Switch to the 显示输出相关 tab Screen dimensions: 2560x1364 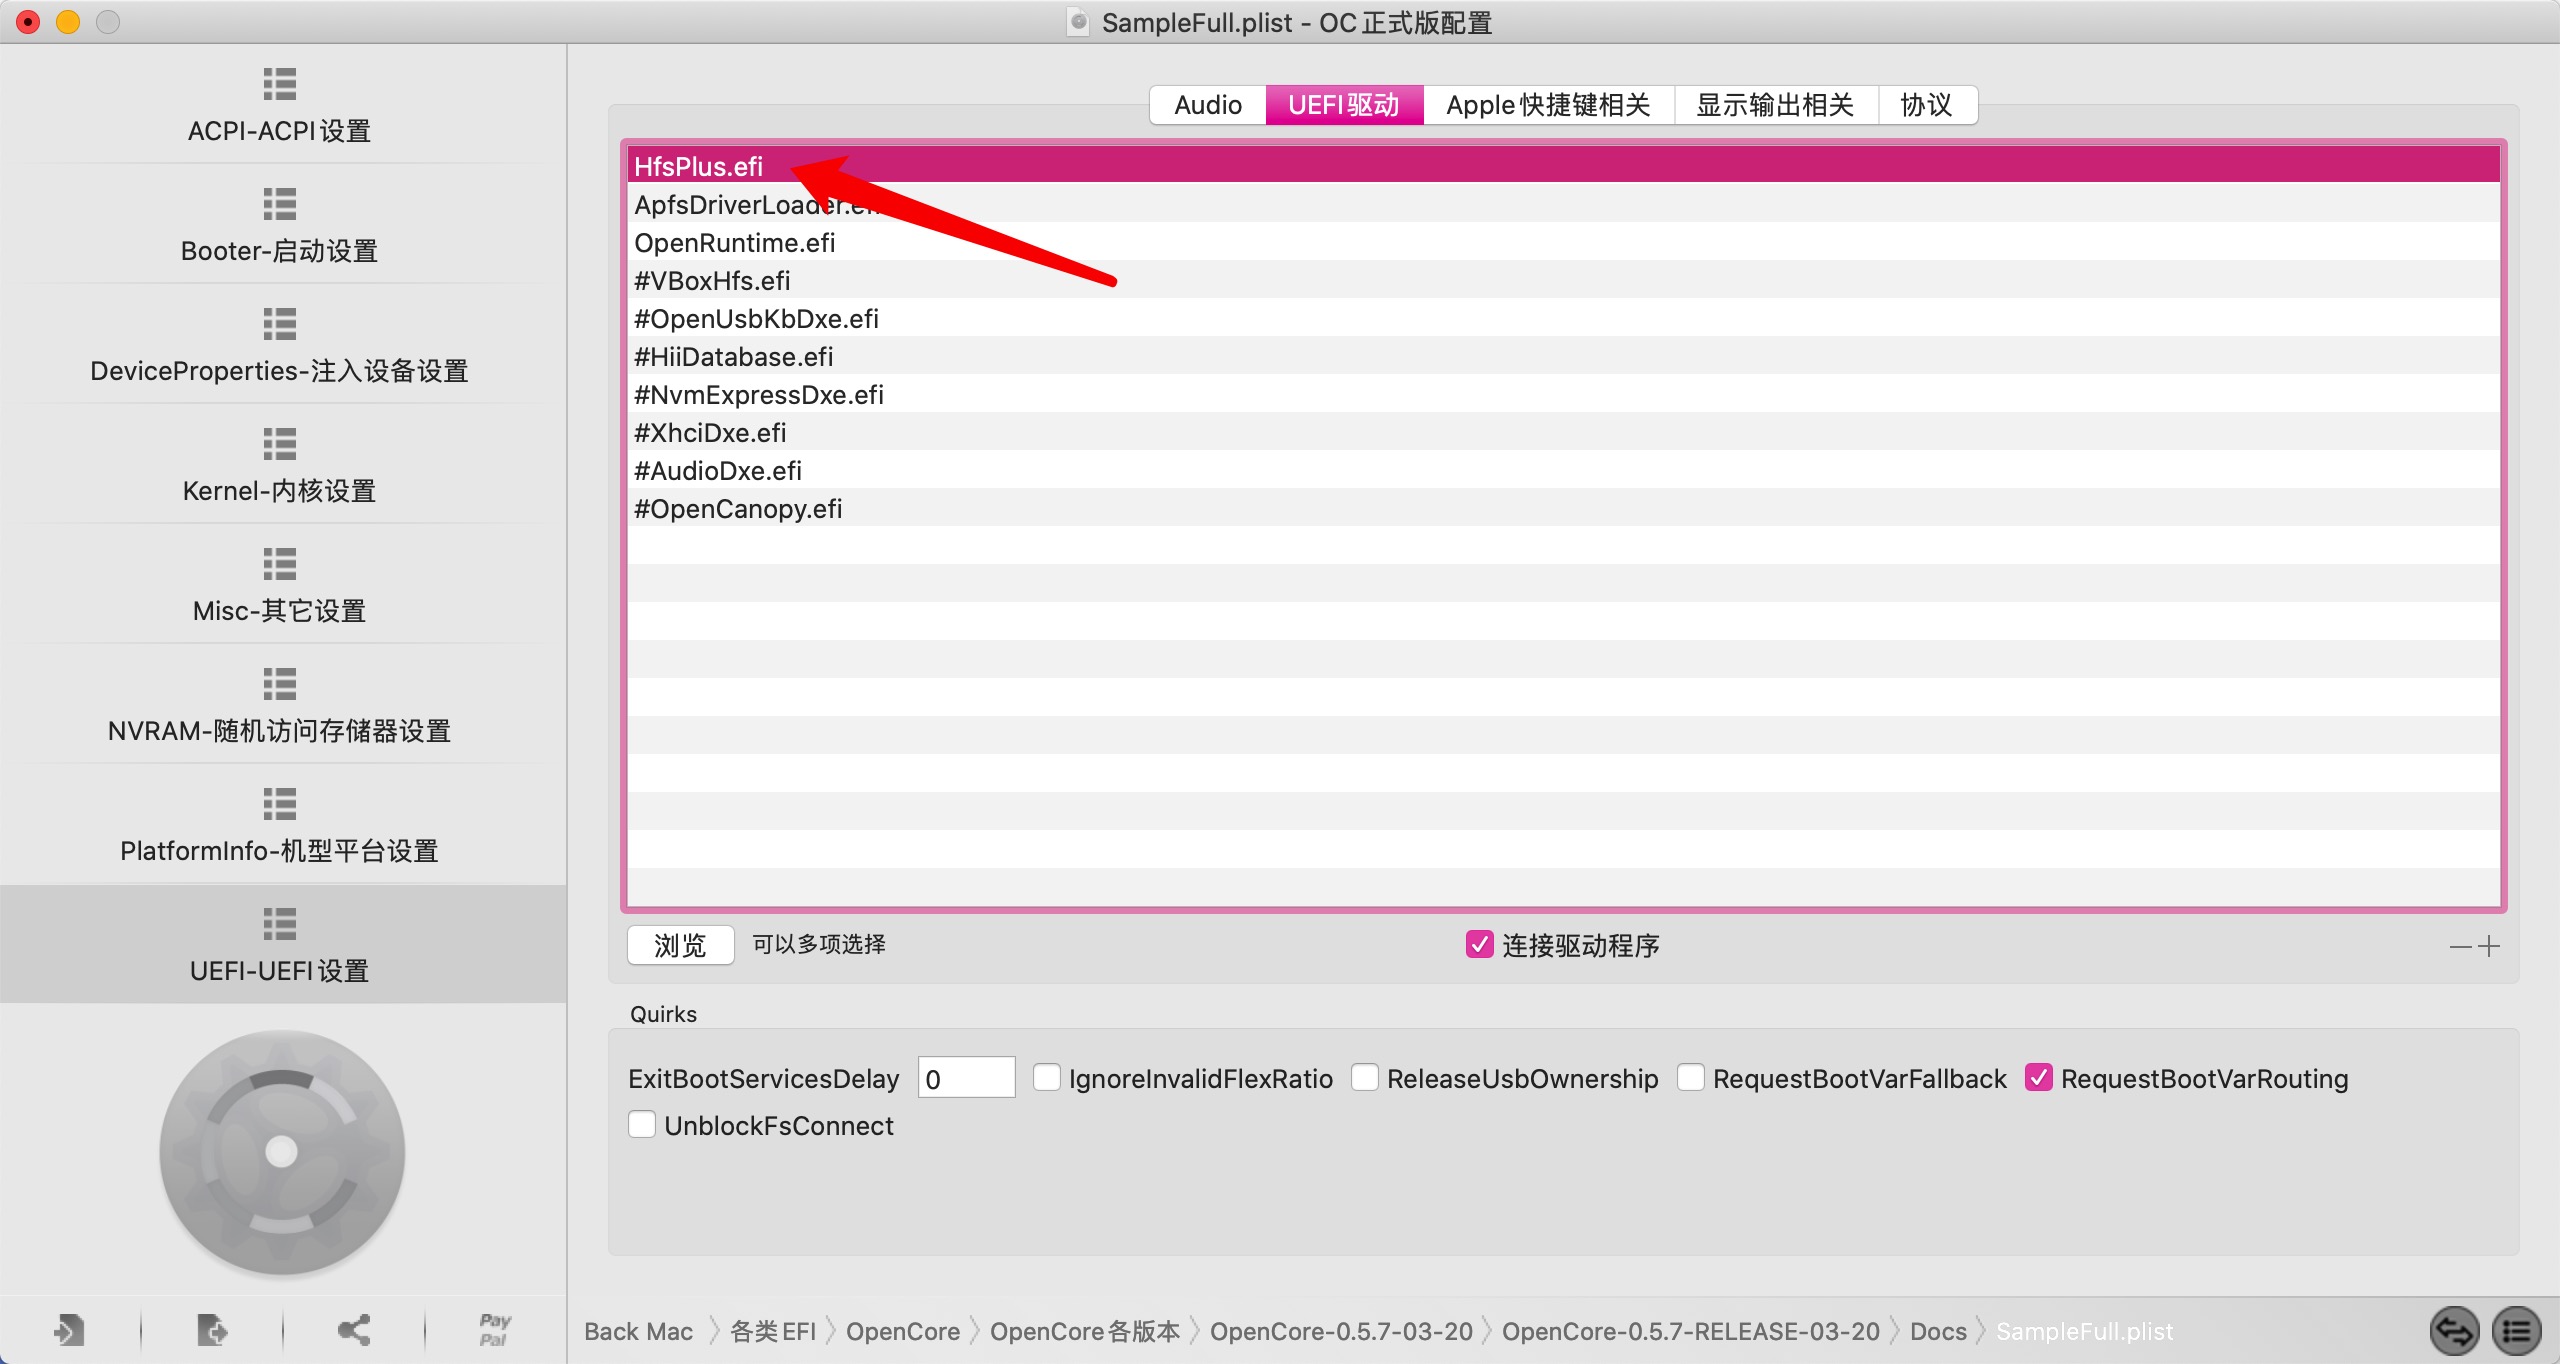[x=1775, y=105]
